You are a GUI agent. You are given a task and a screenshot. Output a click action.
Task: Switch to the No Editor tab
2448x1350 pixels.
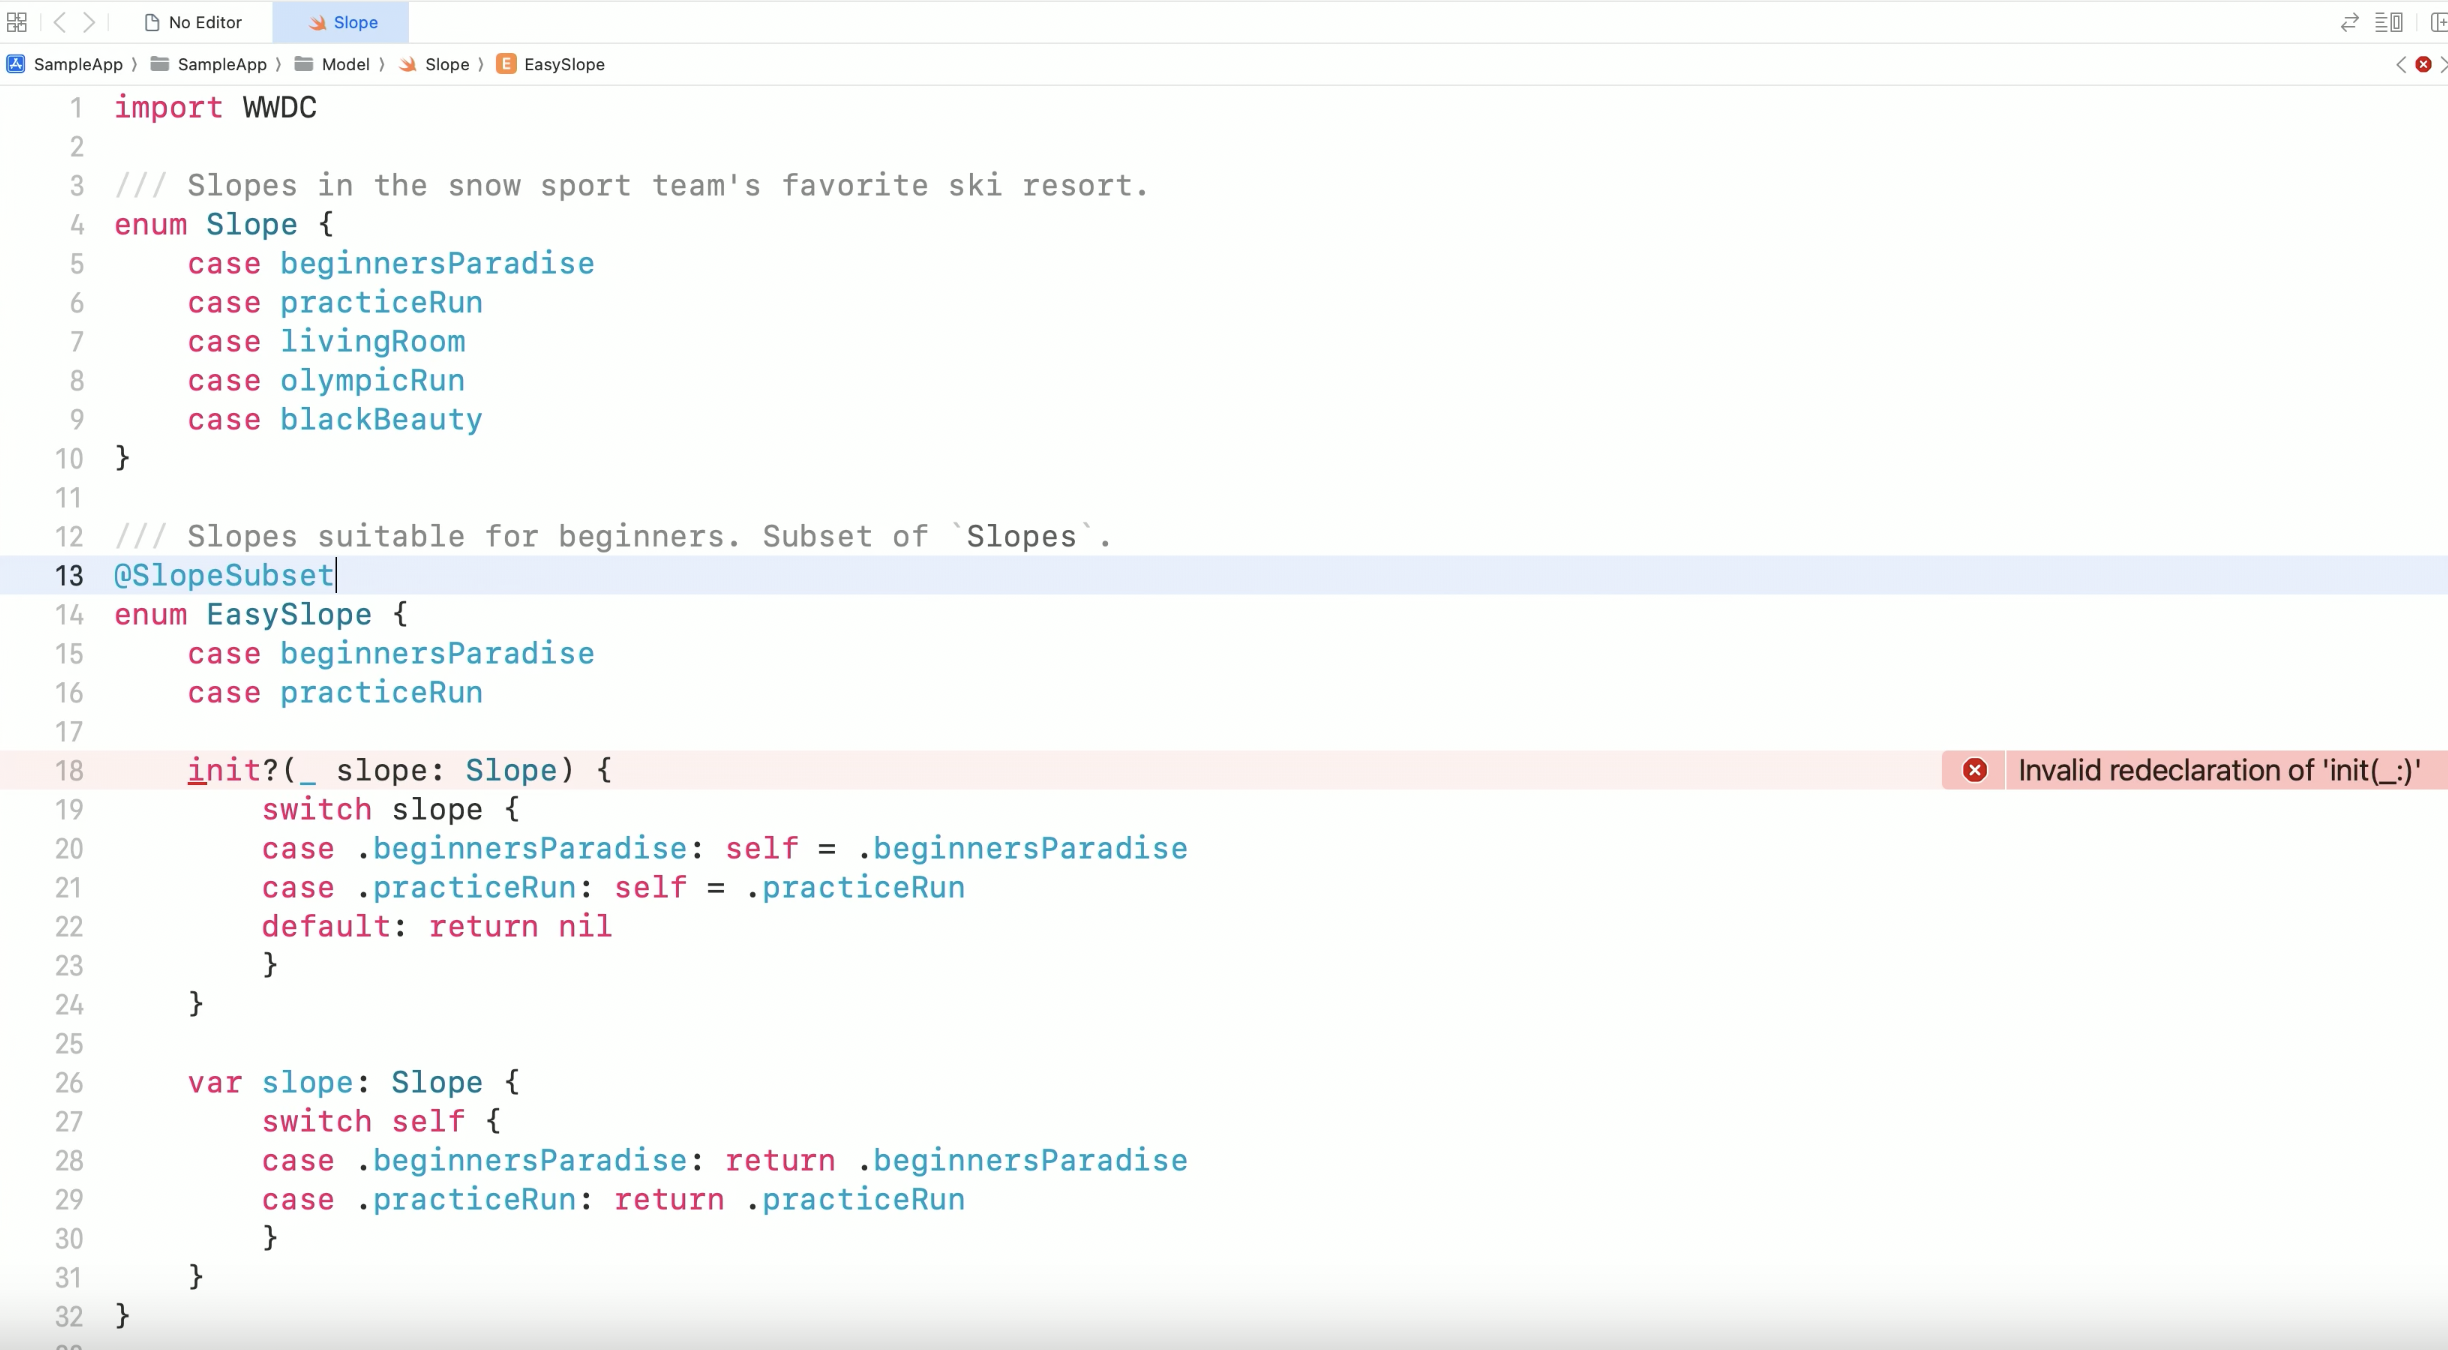(x=194, y=22)
